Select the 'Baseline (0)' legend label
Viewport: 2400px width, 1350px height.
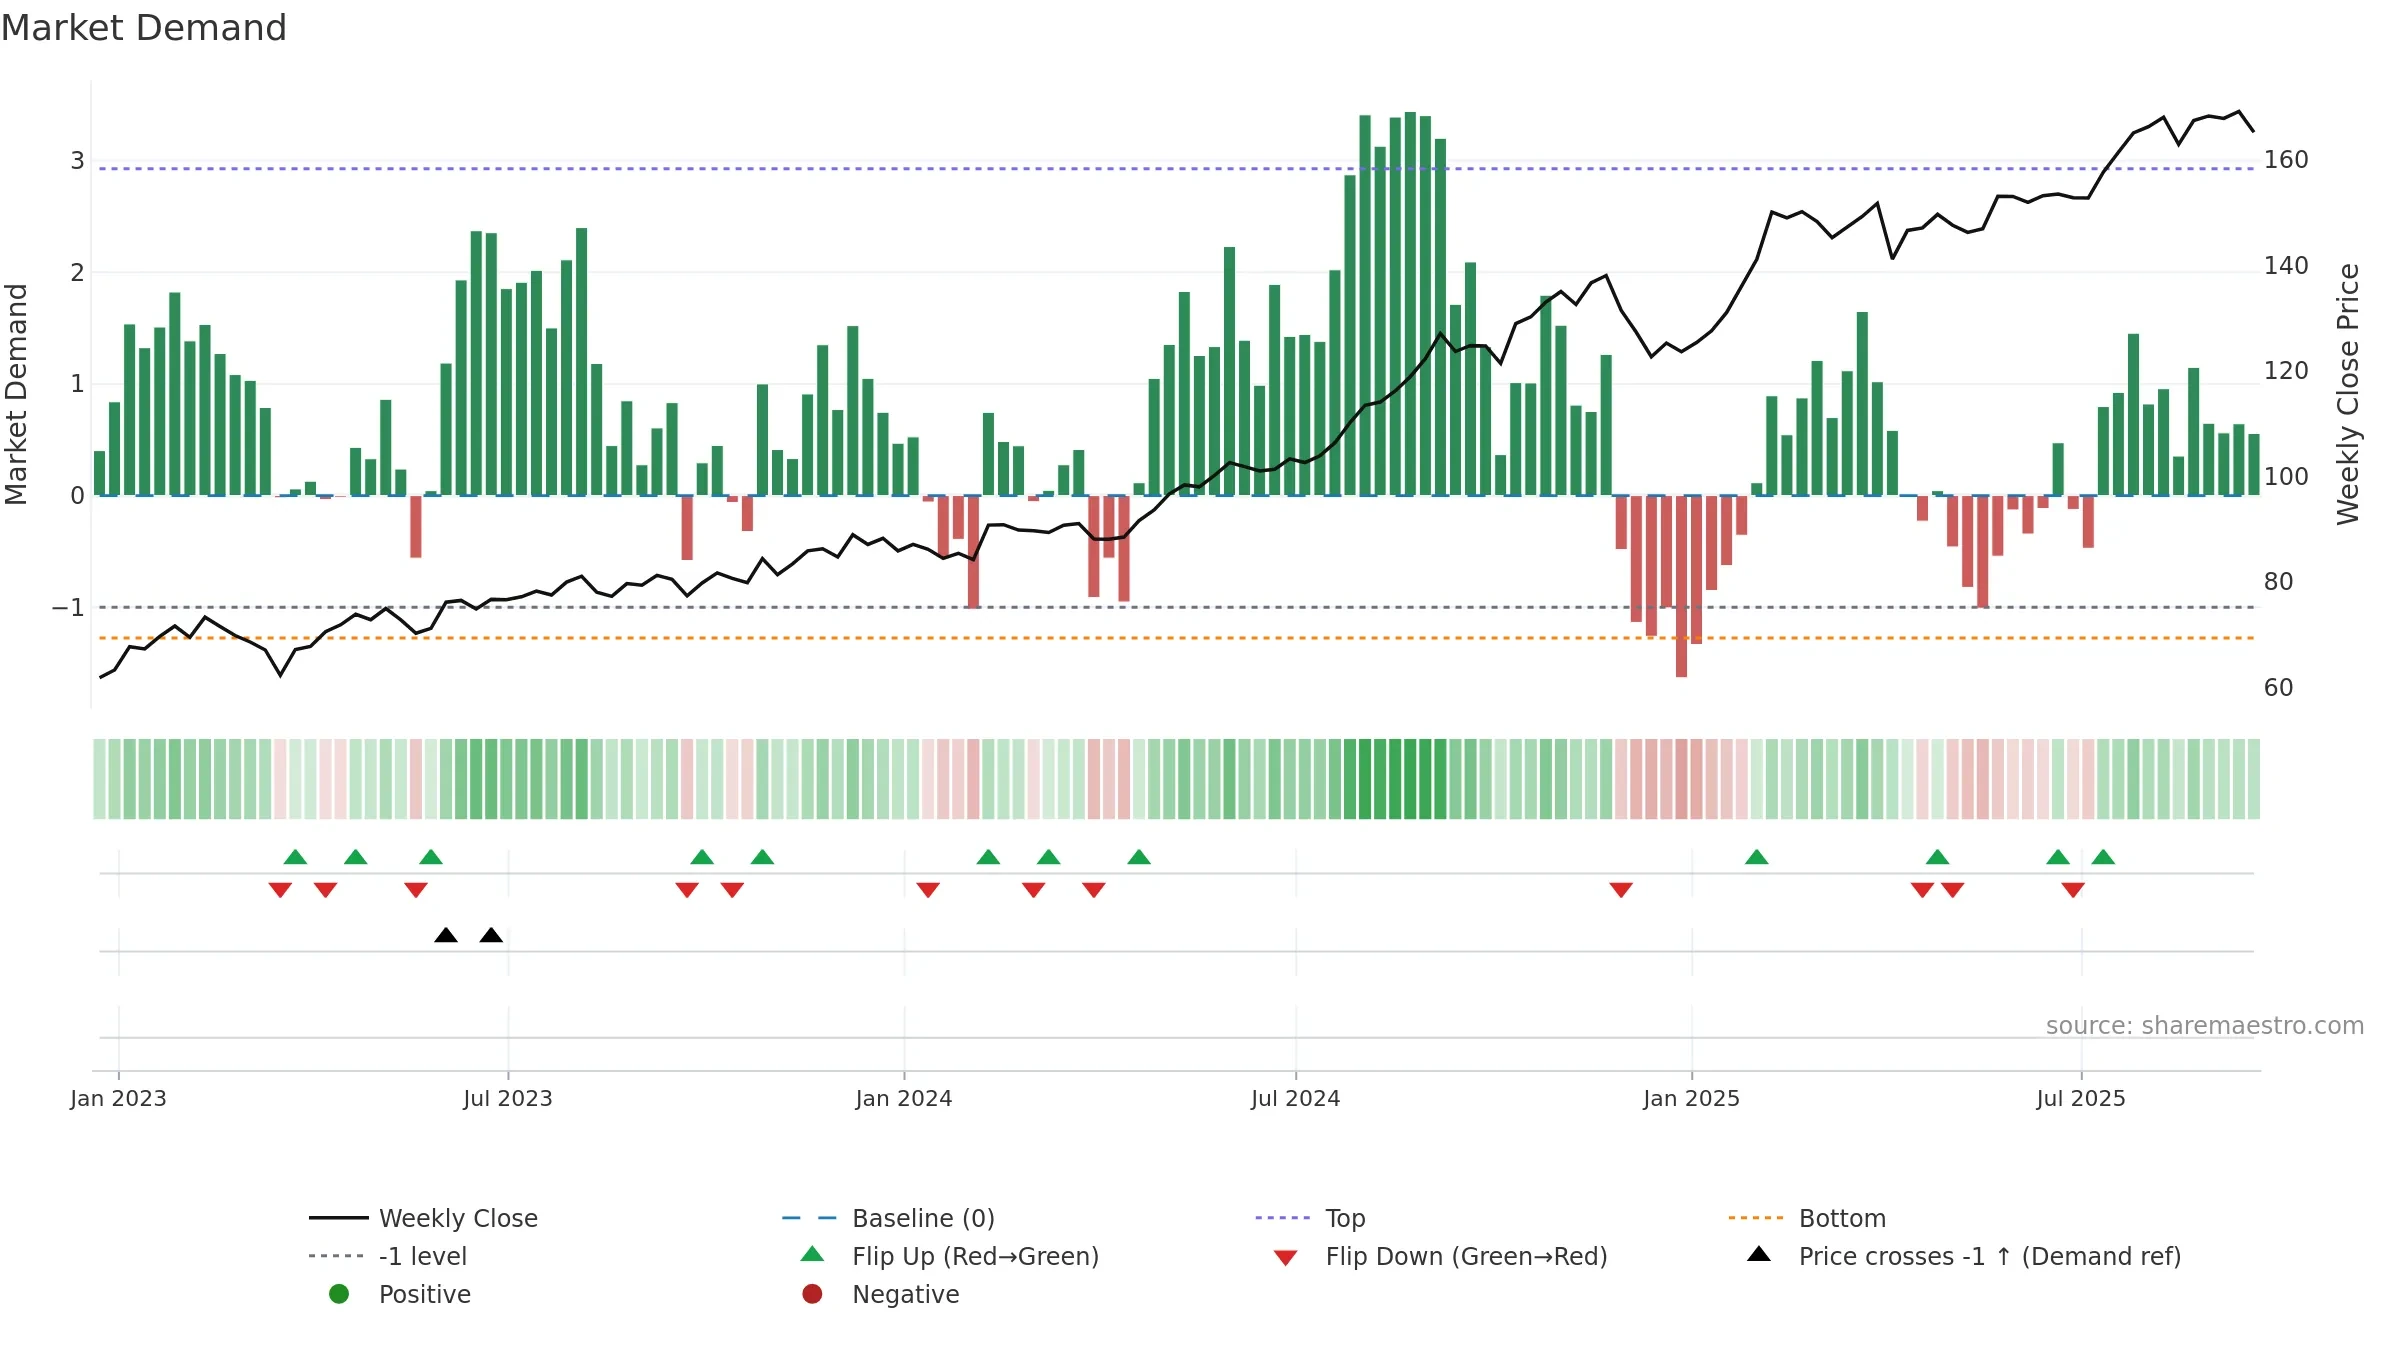pyautogui.click(x=923, y=1218)
